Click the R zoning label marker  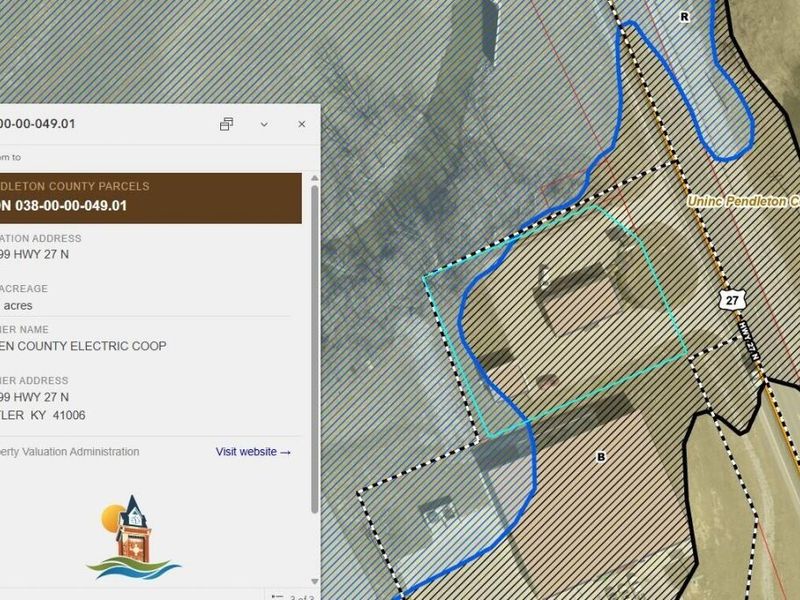[x=684, y=17]
